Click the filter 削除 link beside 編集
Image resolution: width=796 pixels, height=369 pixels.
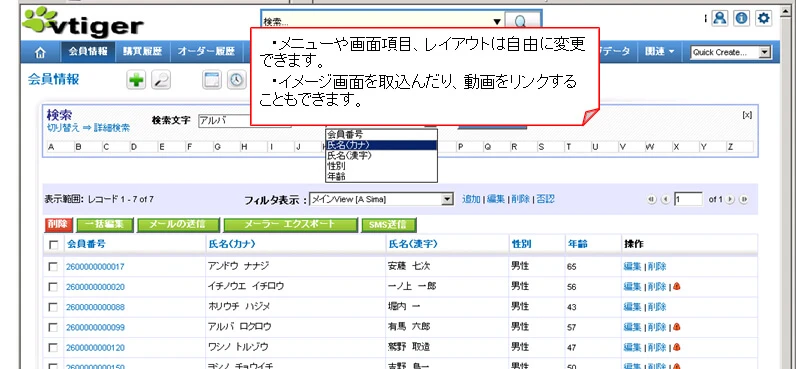[520, 199]
